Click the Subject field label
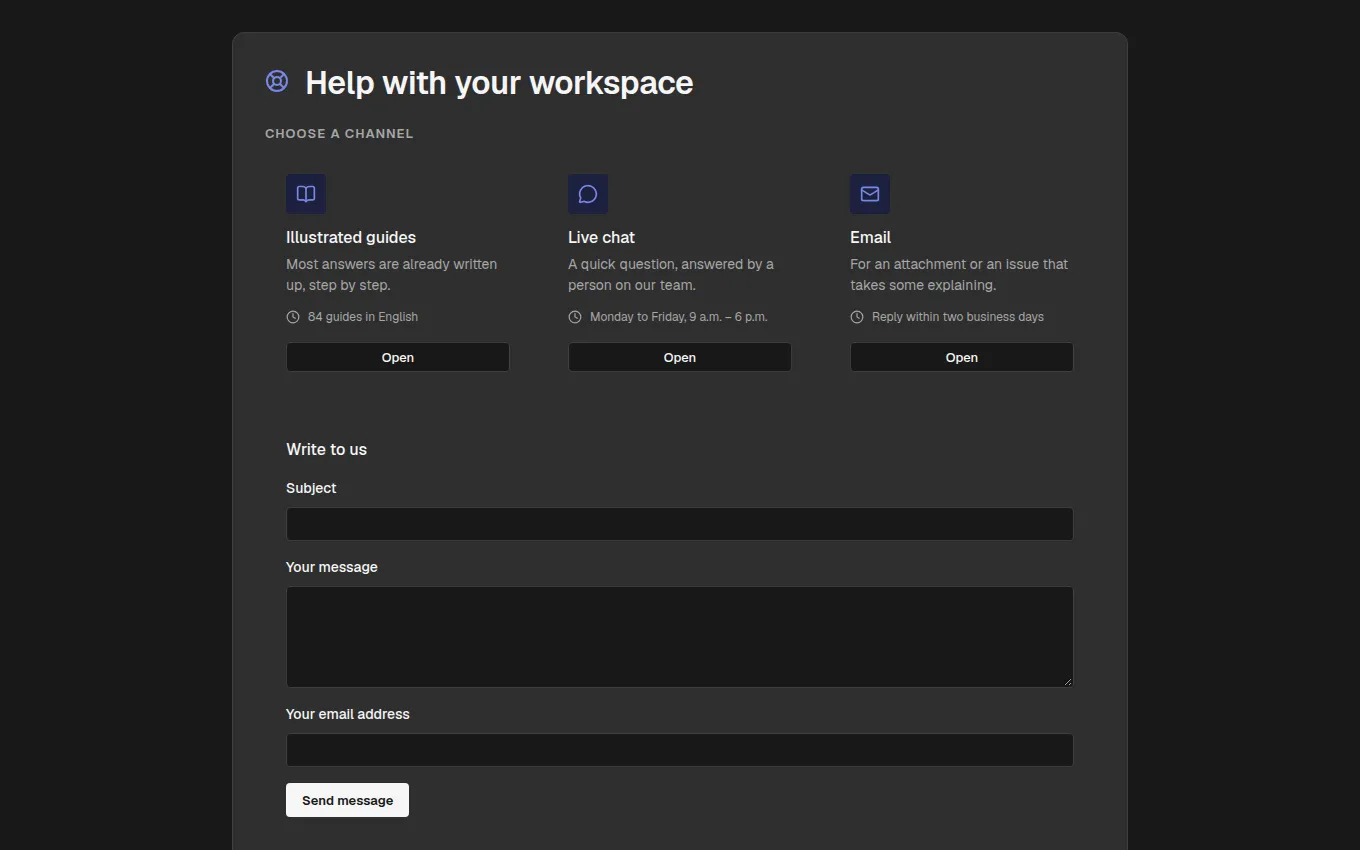The width and height of the screenshot is (1360, 850). [311, 488]
